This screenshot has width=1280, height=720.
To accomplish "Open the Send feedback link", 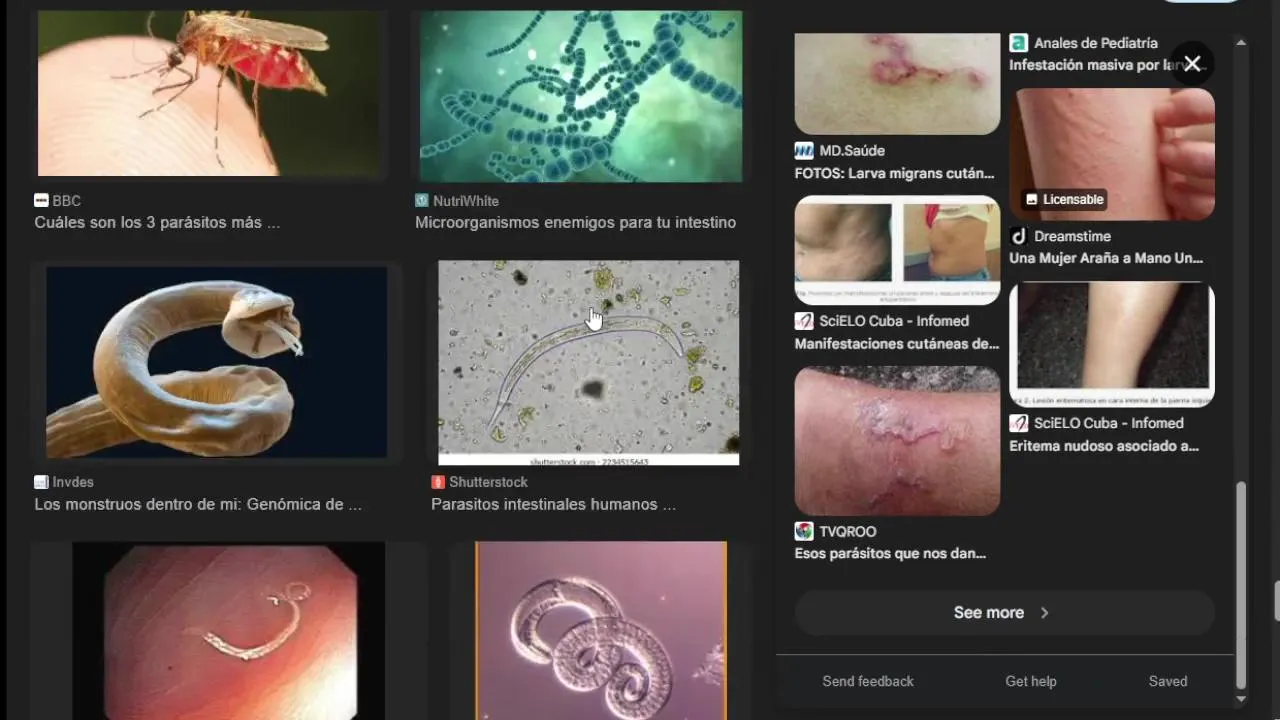I will [868, 681].
